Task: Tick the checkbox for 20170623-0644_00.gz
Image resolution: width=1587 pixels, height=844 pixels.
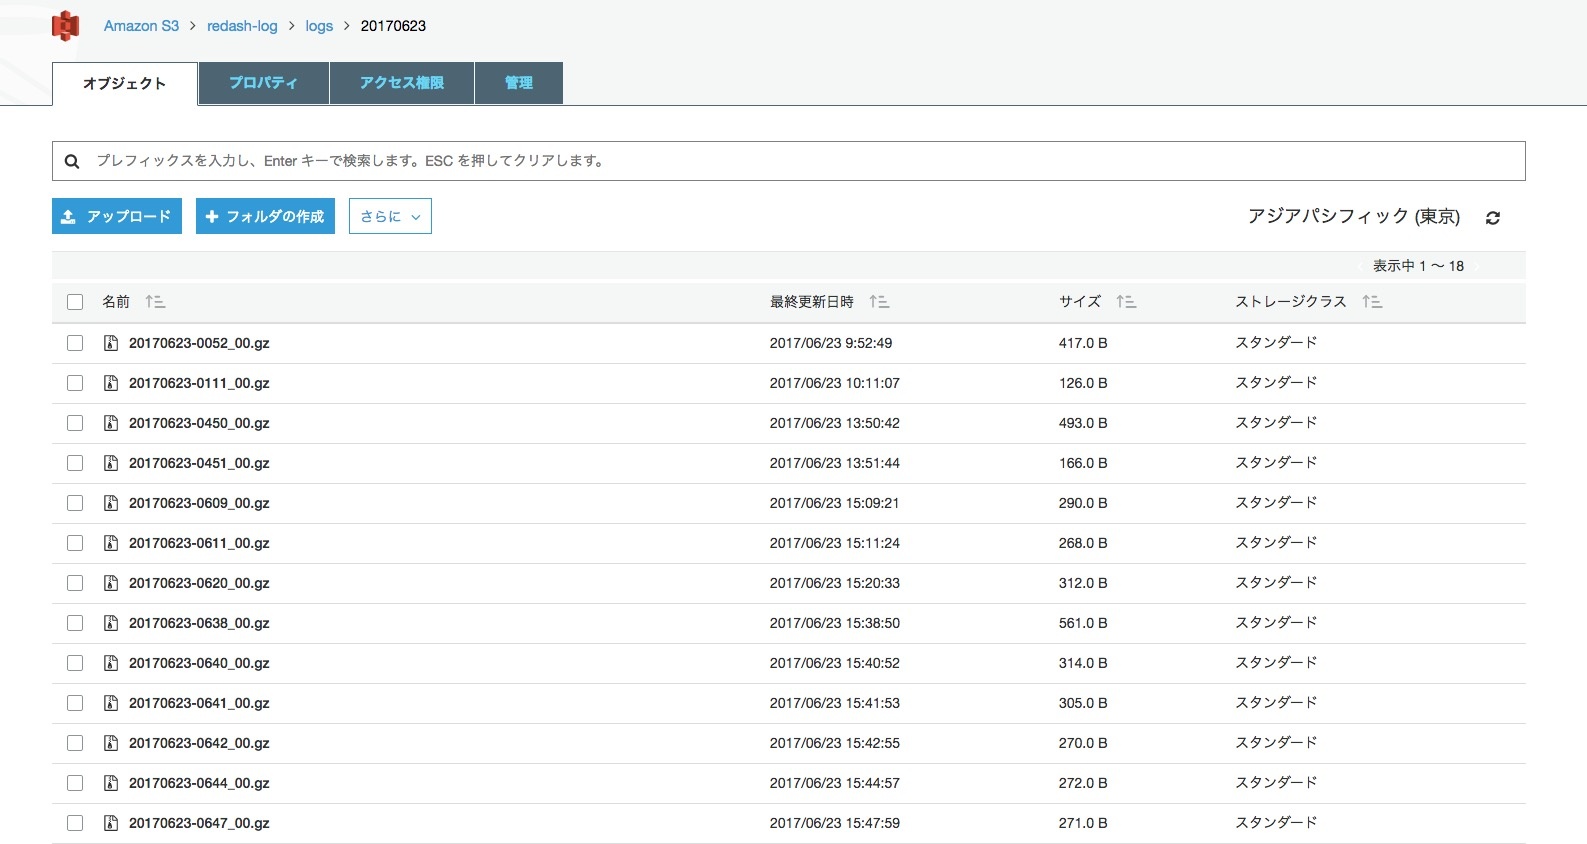Action: pyautogui.click(x=75, y=783)
